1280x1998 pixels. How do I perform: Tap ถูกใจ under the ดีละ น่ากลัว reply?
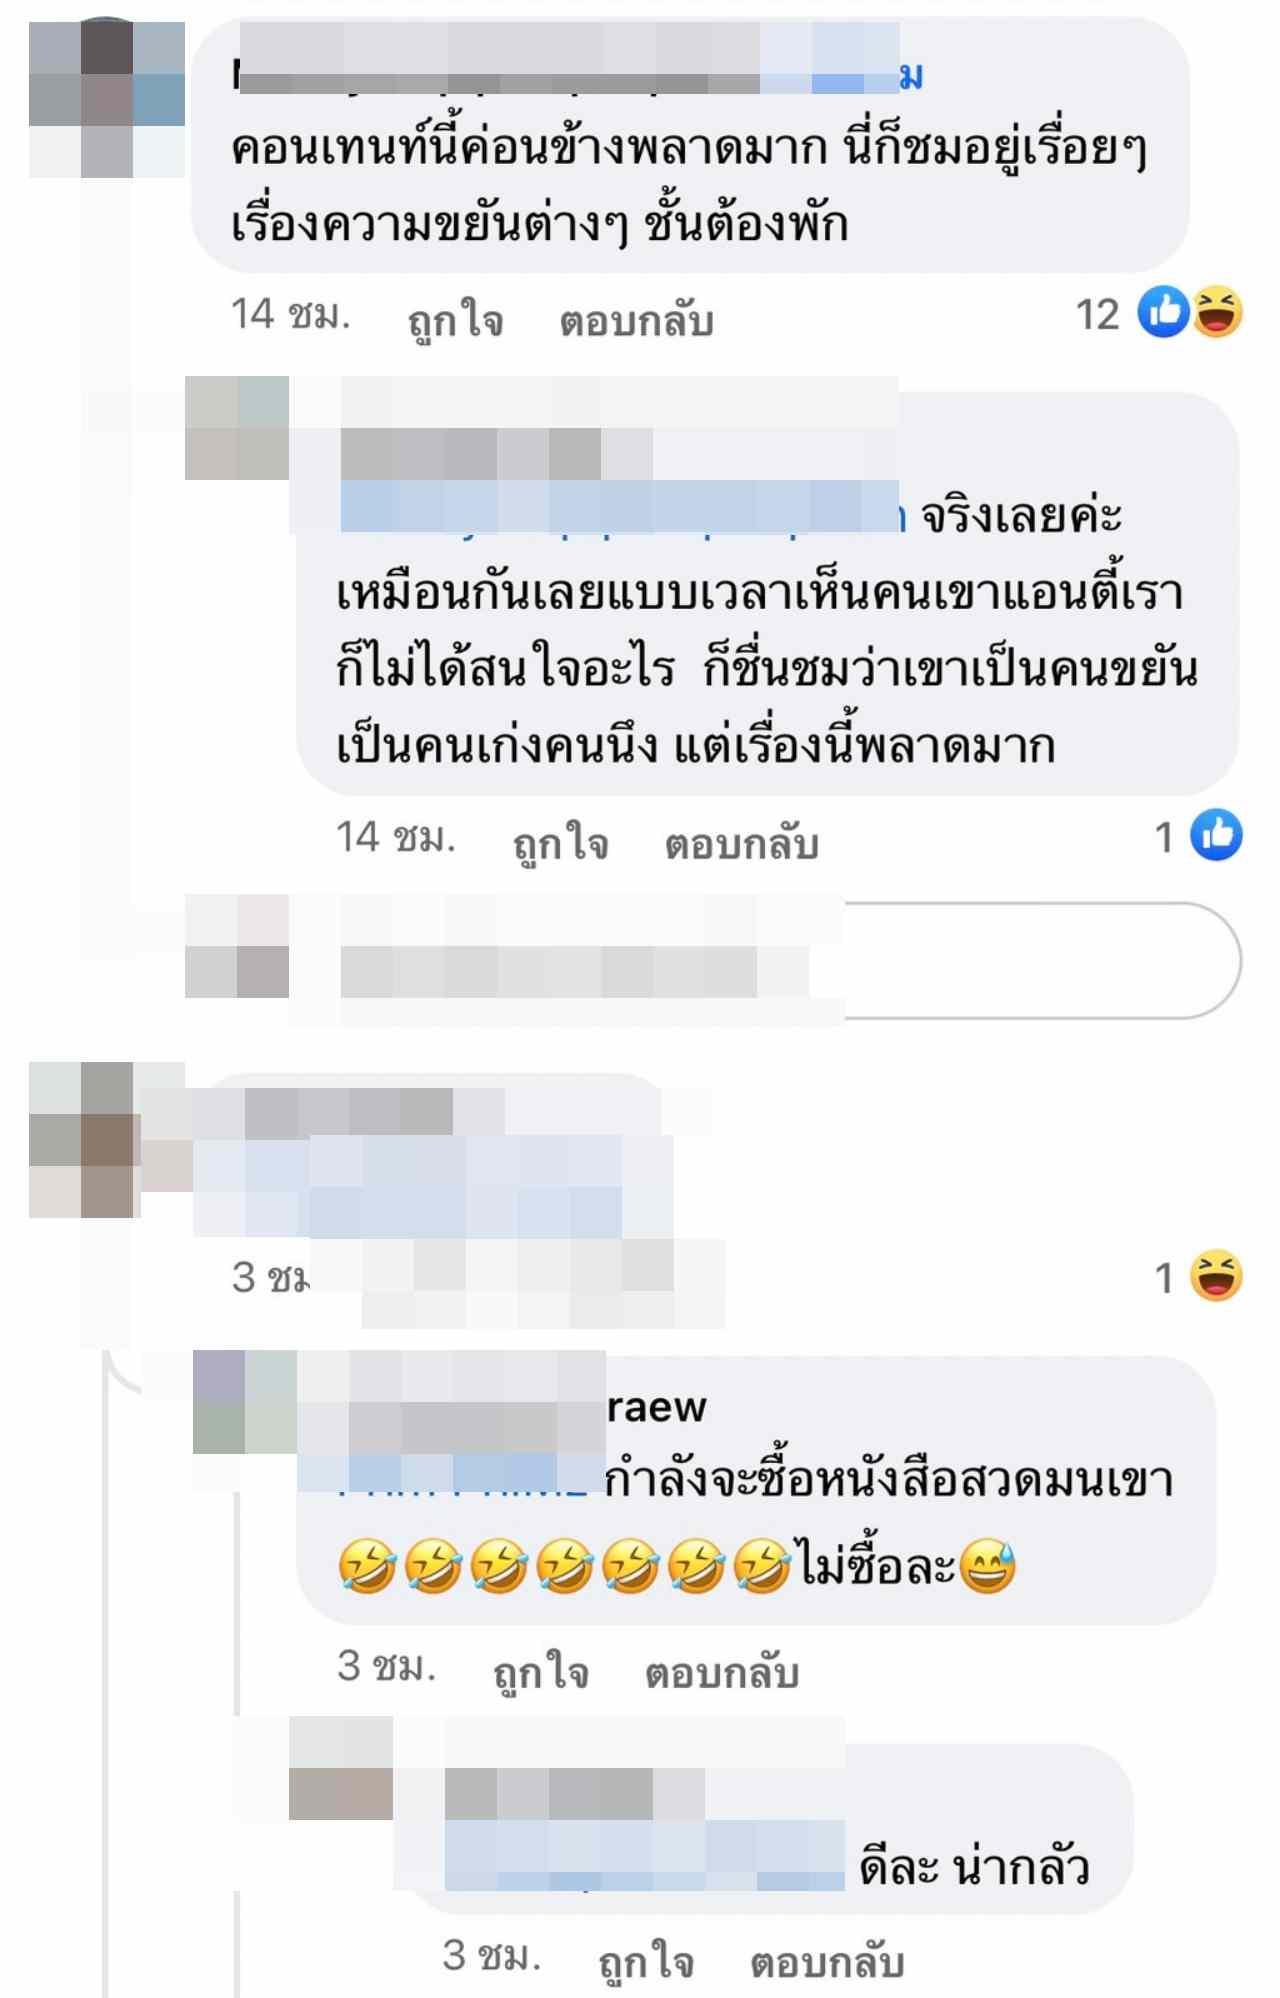646,1962
